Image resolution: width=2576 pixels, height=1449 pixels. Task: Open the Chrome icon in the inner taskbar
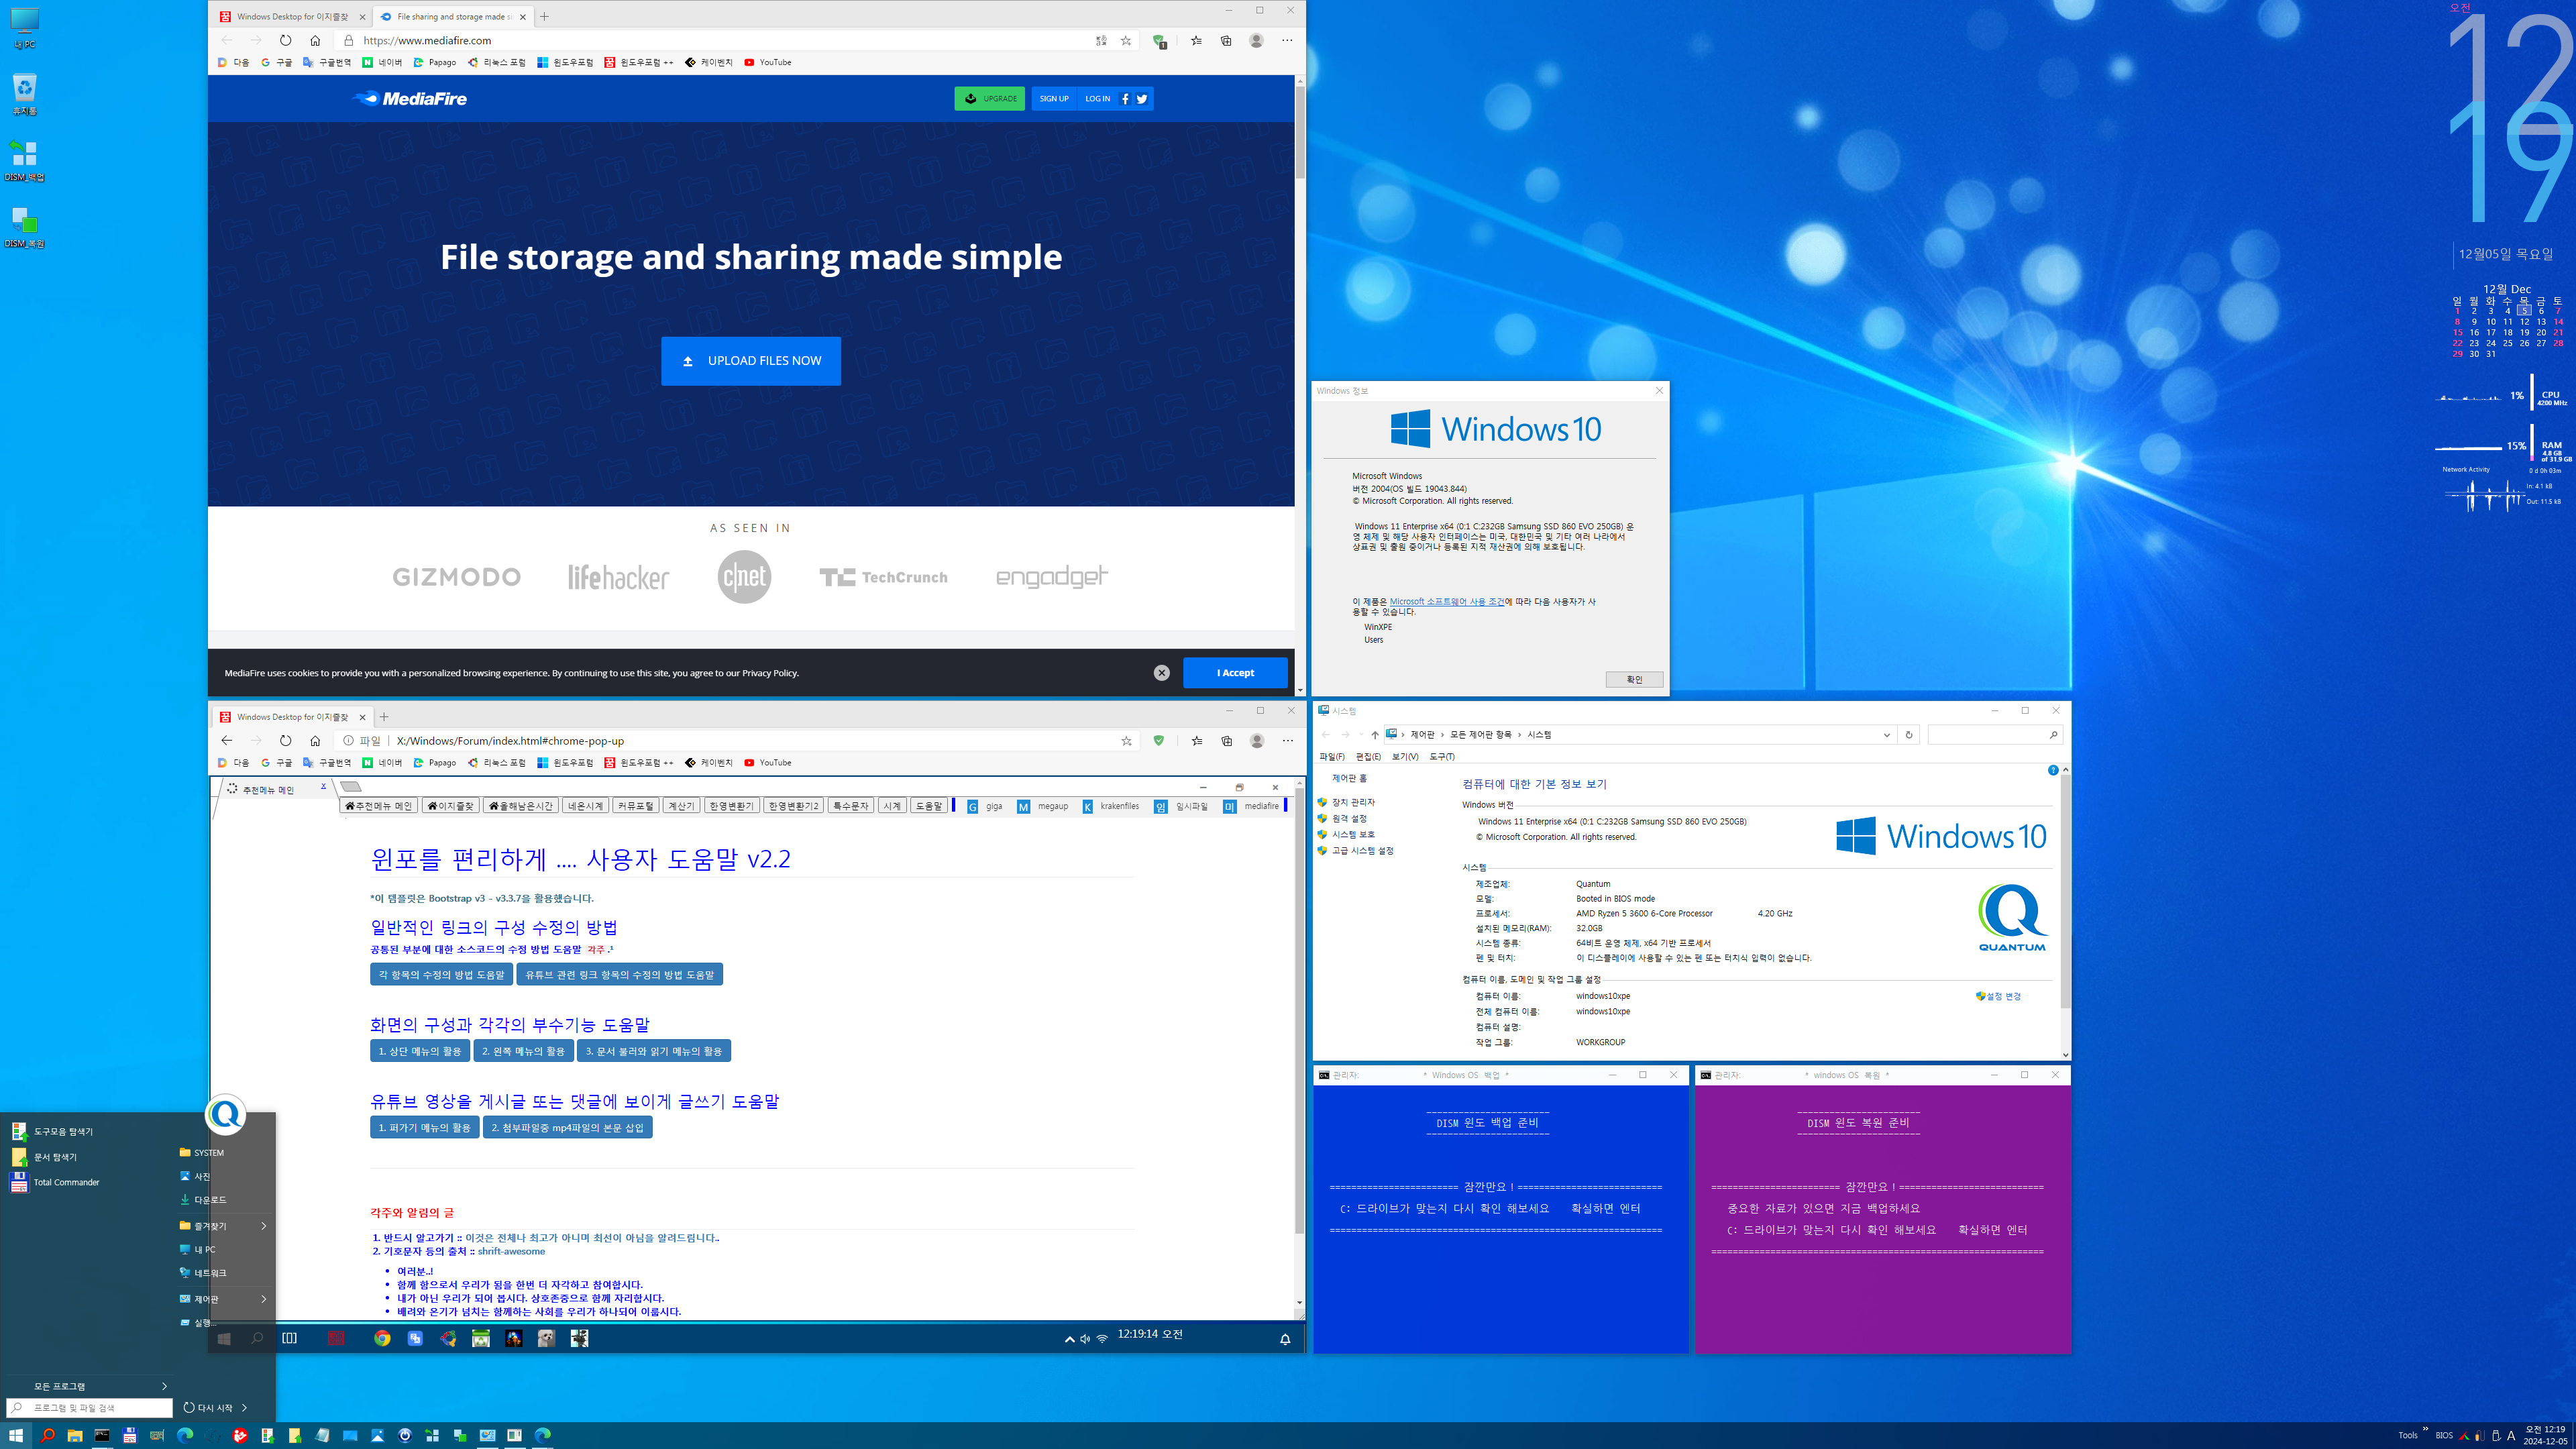382,1338
